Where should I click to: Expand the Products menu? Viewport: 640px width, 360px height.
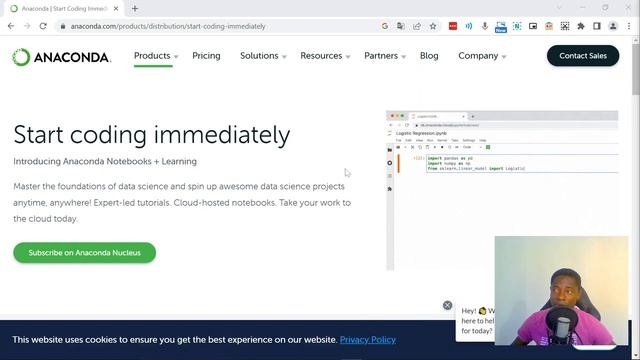pyautogui.click(x=156, y=56)
